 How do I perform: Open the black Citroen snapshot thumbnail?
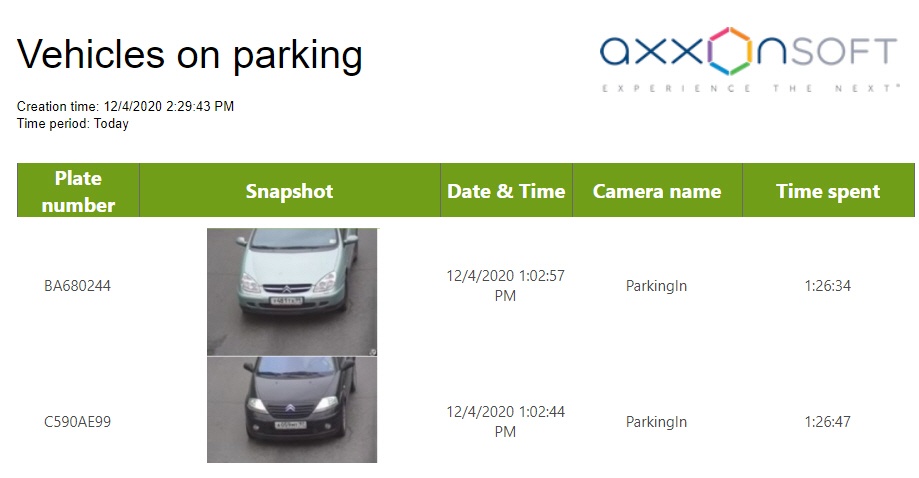[x=292, y=410]
